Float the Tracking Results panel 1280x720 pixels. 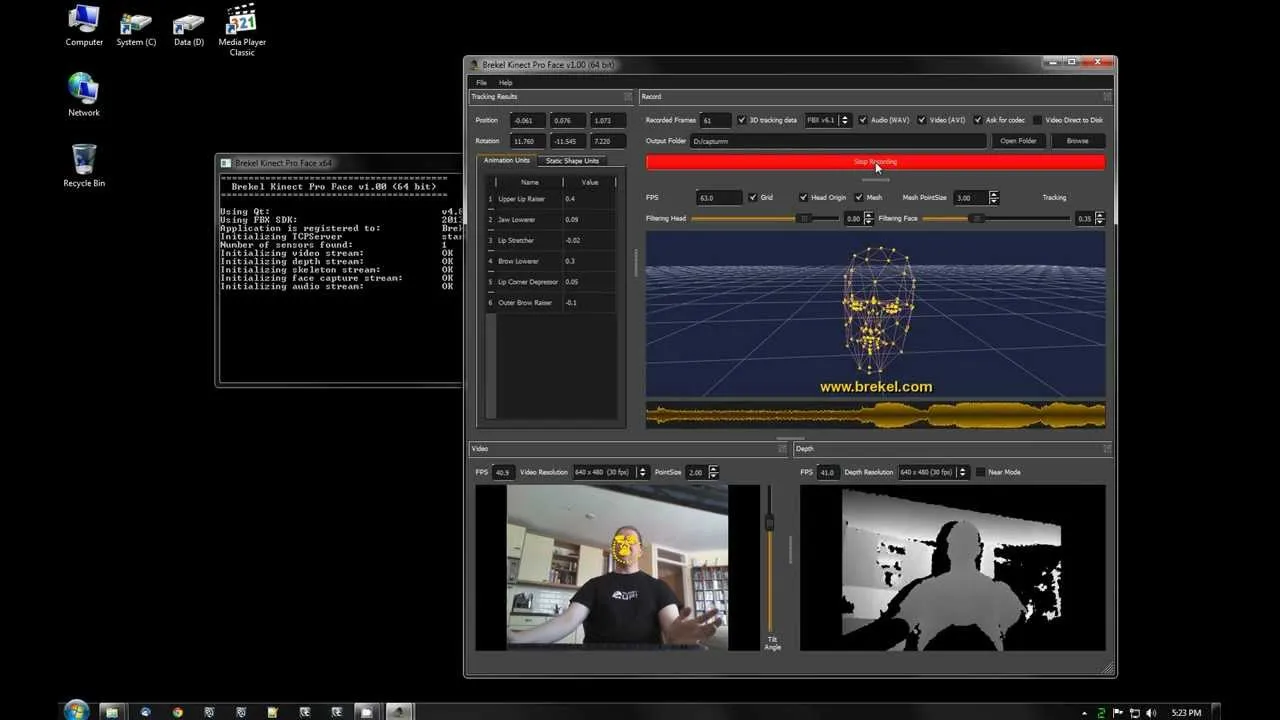(628, 97)
